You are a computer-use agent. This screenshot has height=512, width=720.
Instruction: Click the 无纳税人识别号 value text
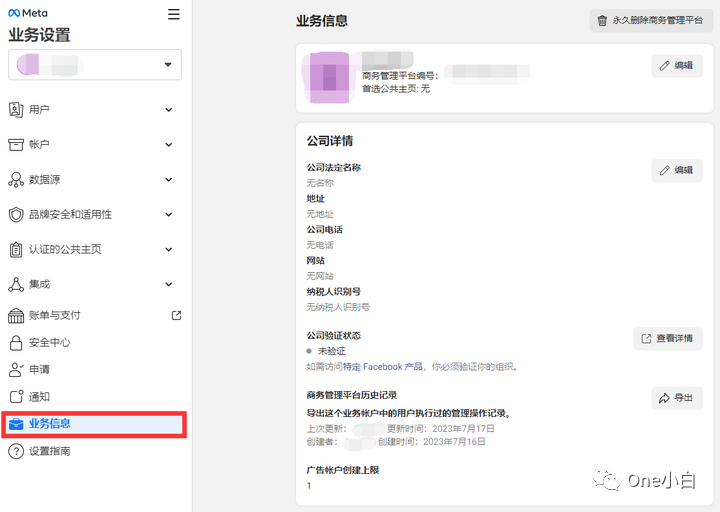[x=338, y=307]
